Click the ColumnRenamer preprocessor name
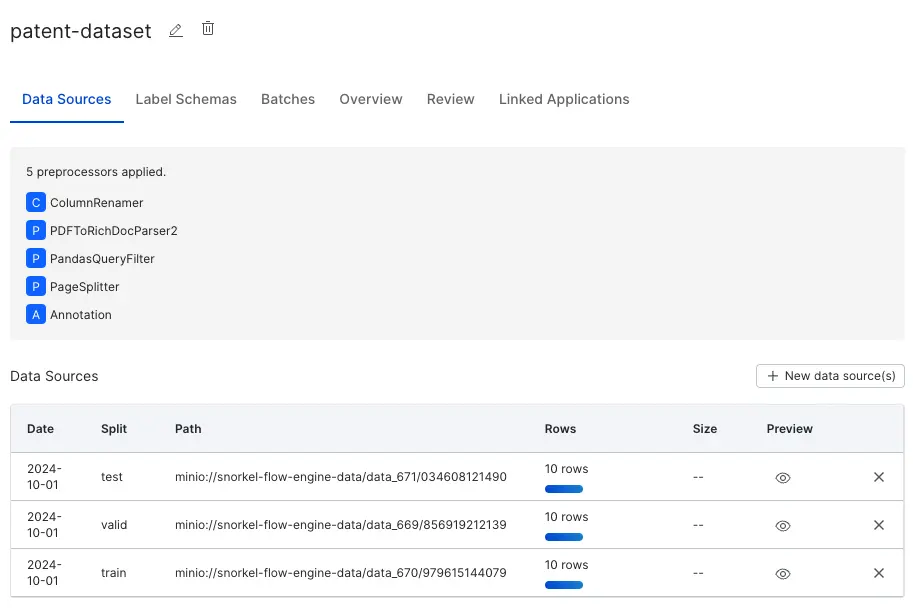Screen dimensions: 913x609 tap(97, 203)
